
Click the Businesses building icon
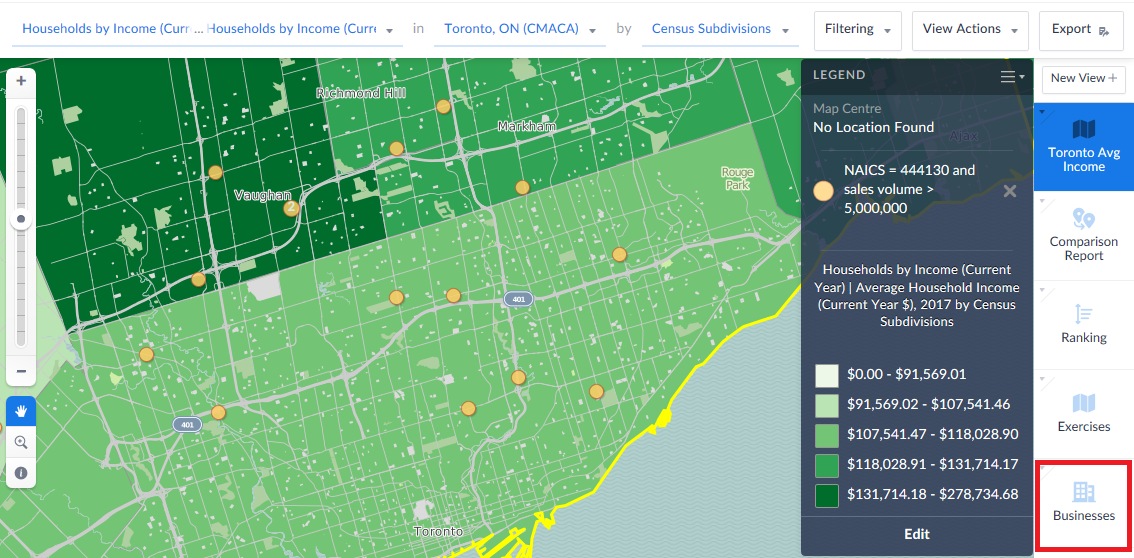tap(1084, 492)
